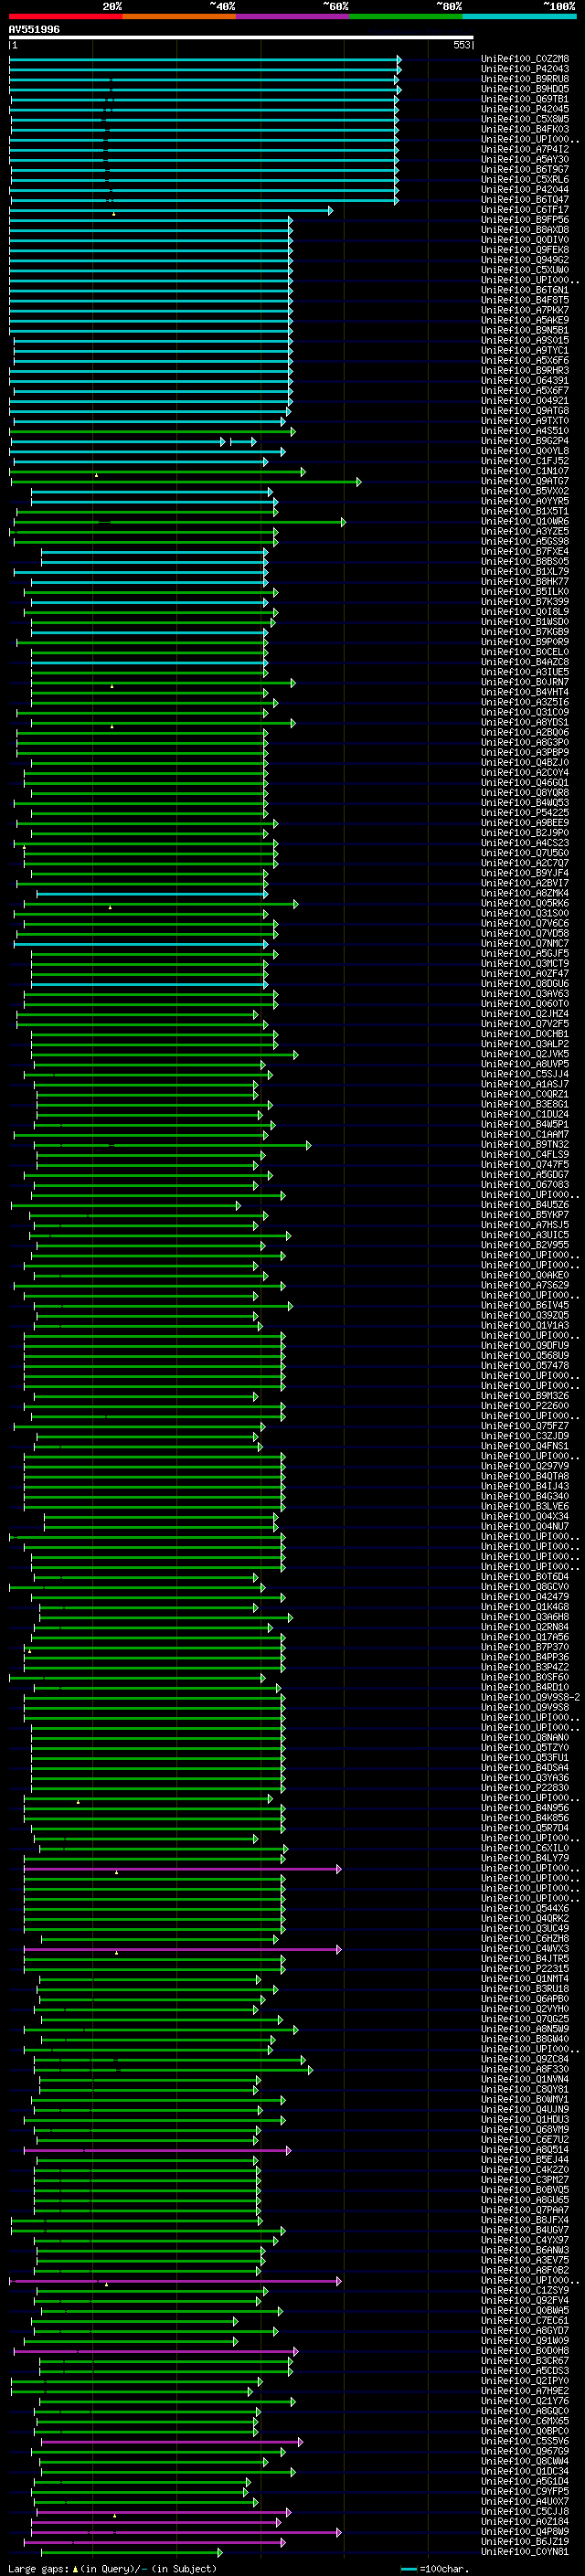Select the UniRef100_B4JTR5 hit label
This screenshot has height=2576, width=585.
point(525,1958)
